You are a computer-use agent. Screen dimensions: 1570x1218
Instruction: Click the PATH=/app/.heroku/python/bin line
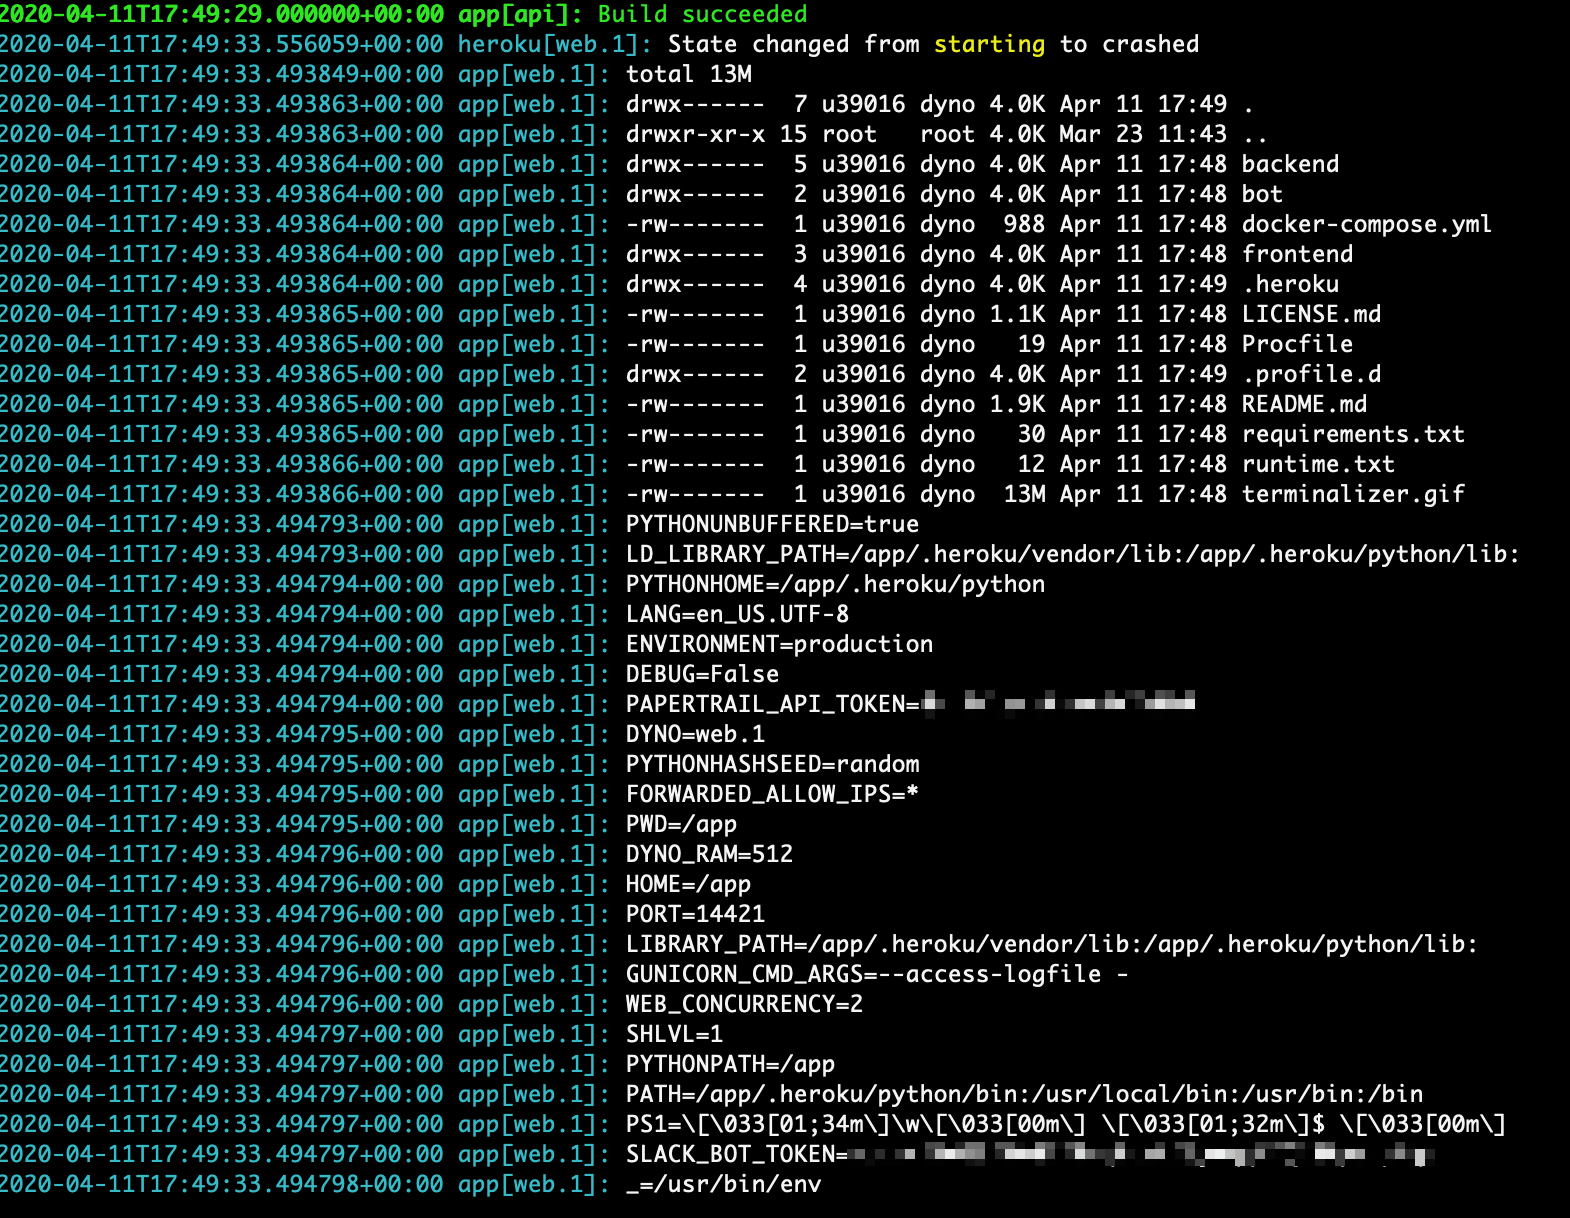pos(1024,1094)
